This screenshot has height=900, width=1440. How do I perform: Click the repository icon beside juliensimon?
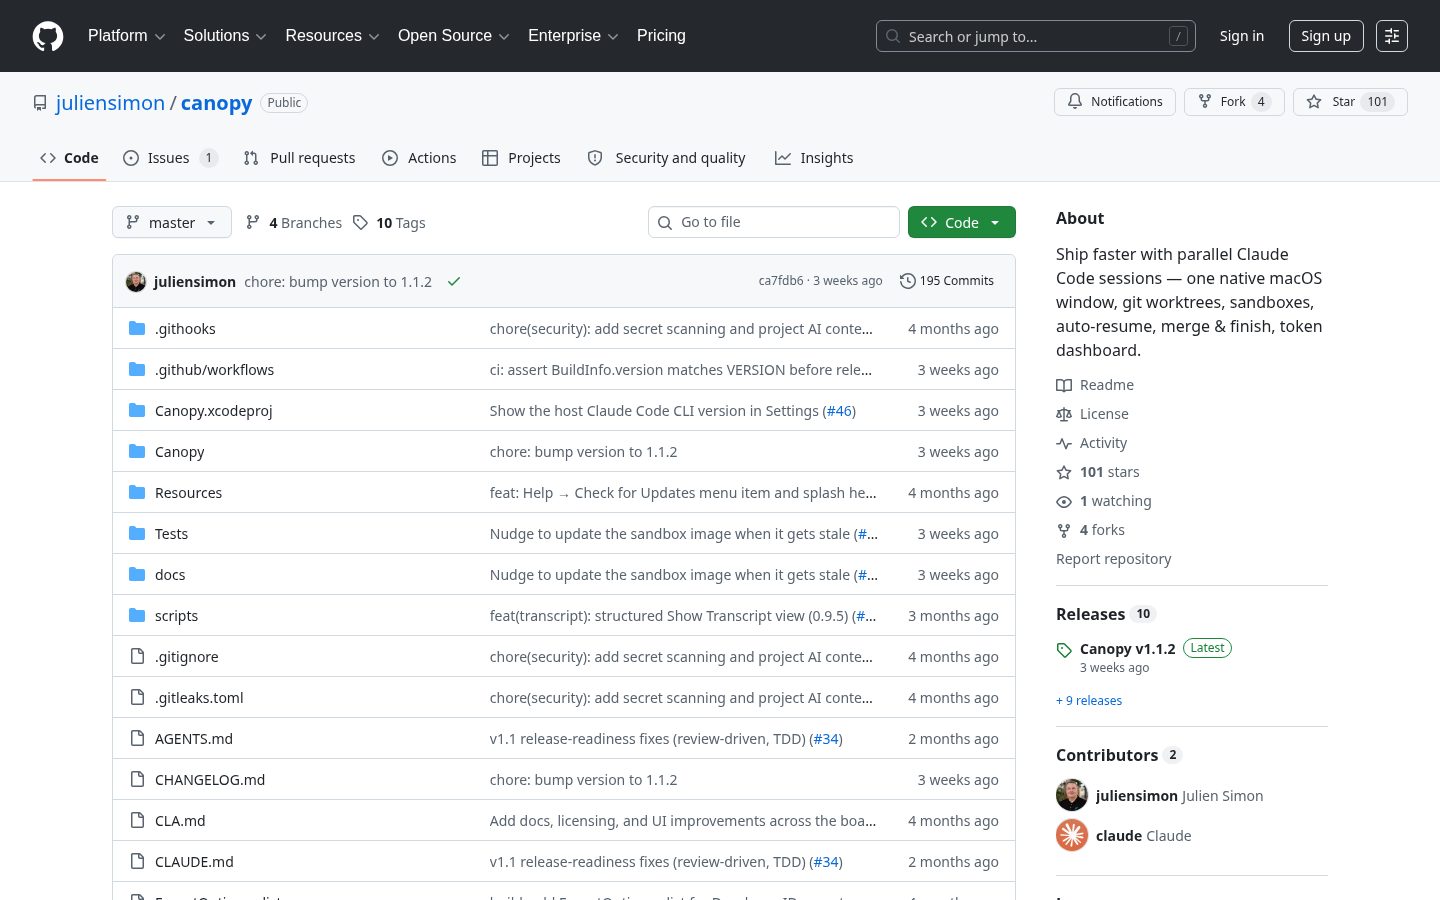click(x=40, y=103)
